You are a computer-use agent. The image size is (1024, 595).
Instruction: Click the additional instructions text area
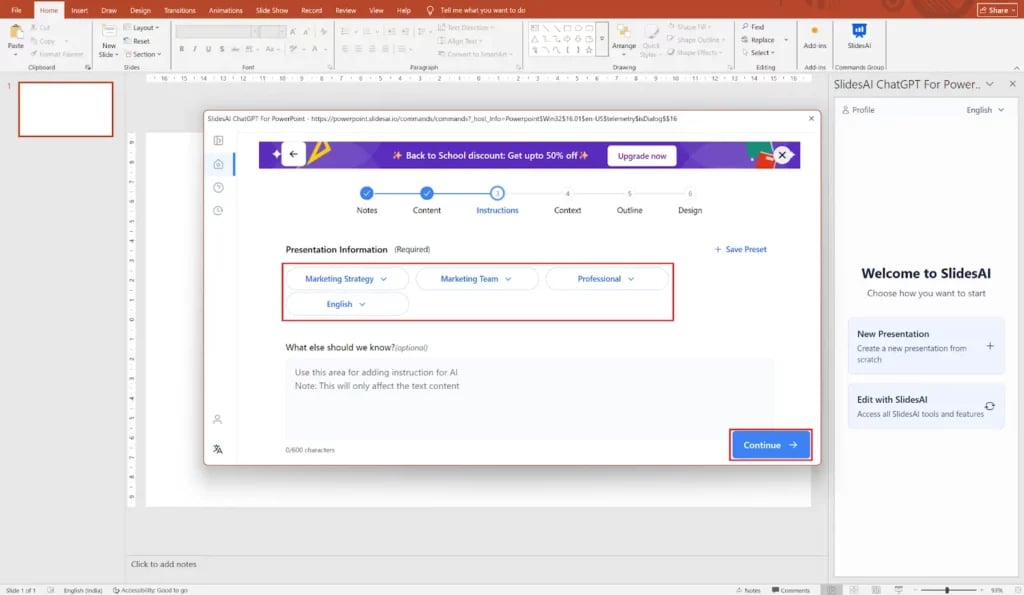(x=529, y=398)
